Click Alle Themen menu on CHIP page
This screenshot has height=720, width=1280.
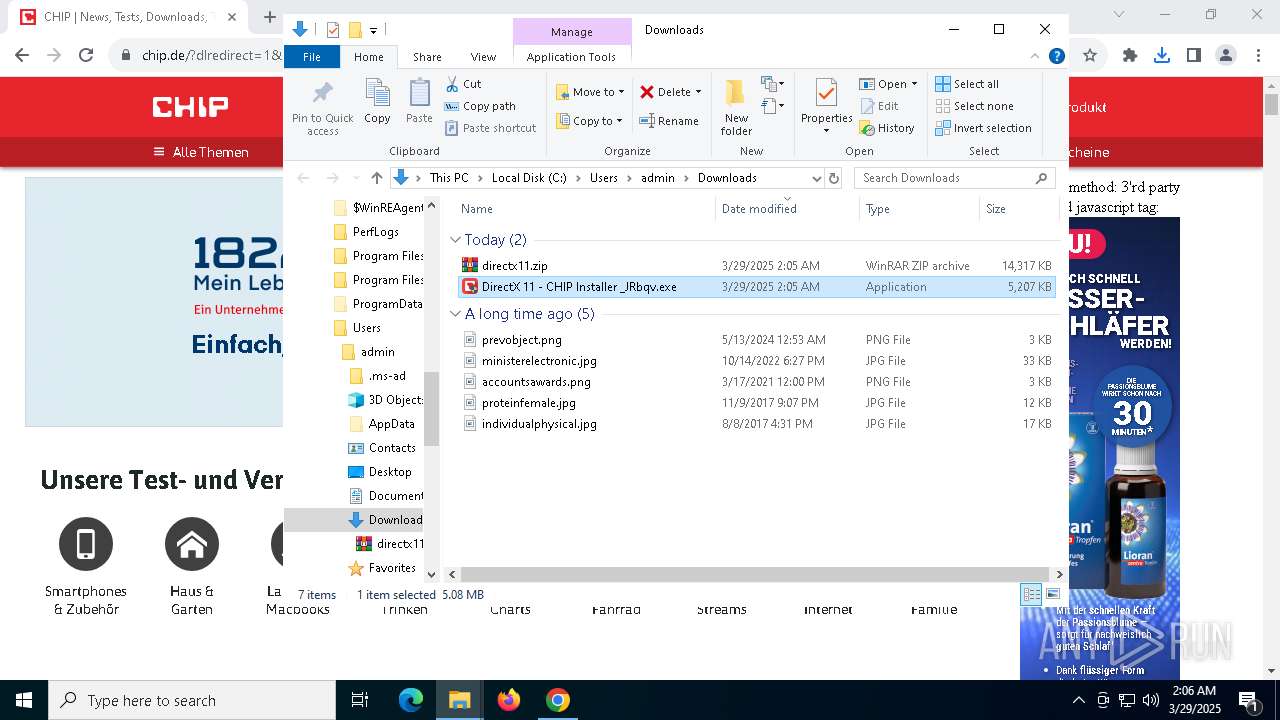pyautogui.click(x=200, y=152)
